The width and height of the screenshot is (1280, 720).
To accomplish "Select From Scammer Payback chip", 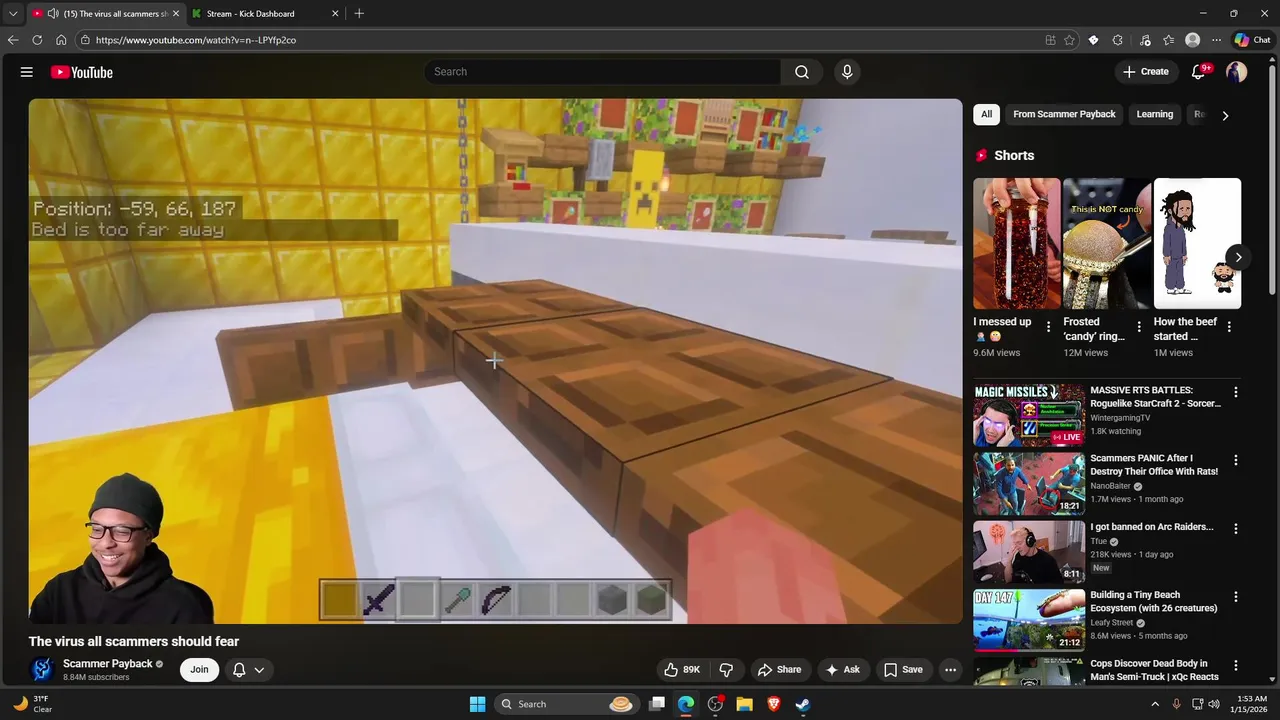I will pyautogui.click(x=1064, y=114).
